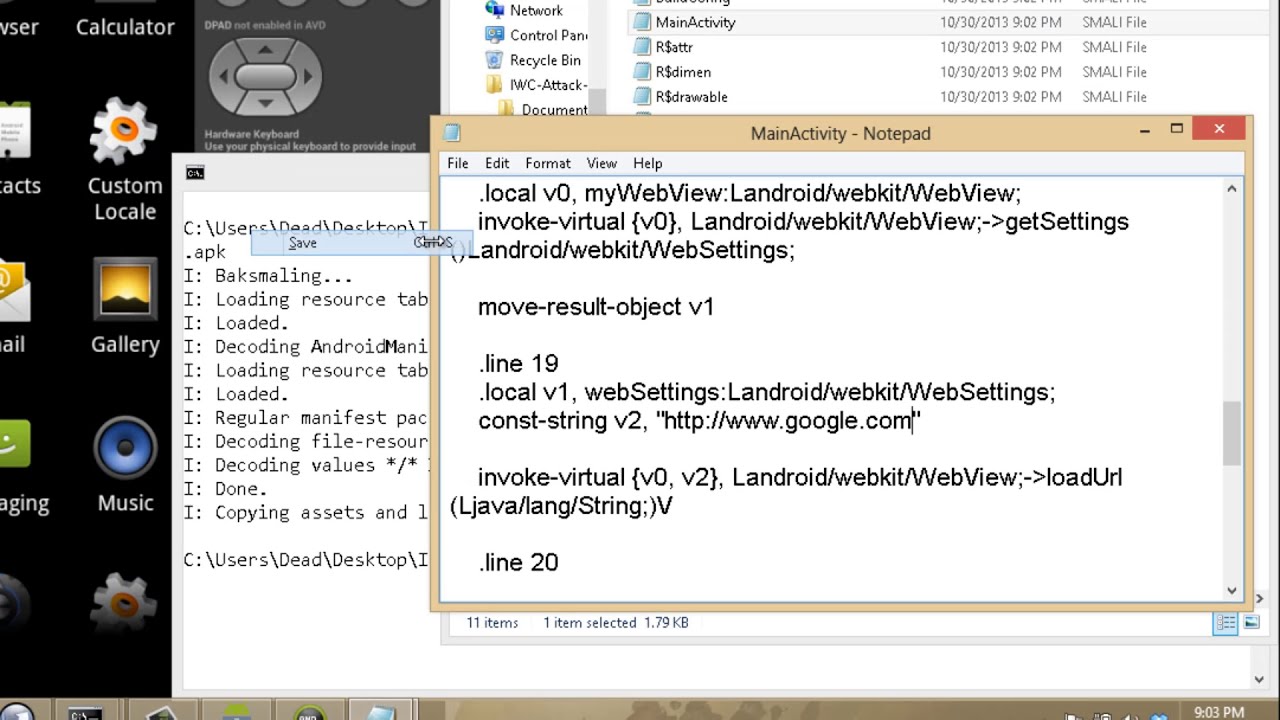Click 'I: Done.' line in Command Prompt
1280x720 pixels.
(x=226, y=489)
